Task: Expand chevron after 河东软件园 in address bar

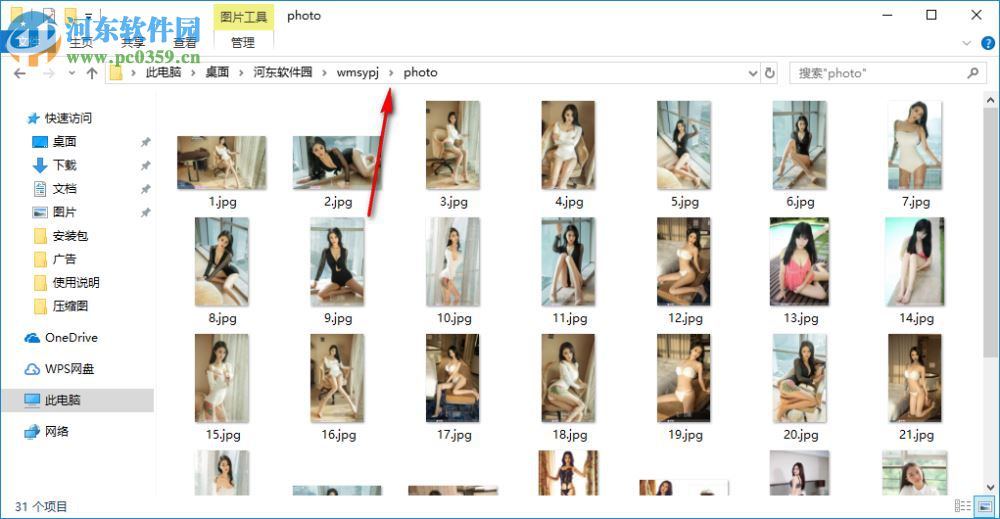Action: click(x=324, y=73)
